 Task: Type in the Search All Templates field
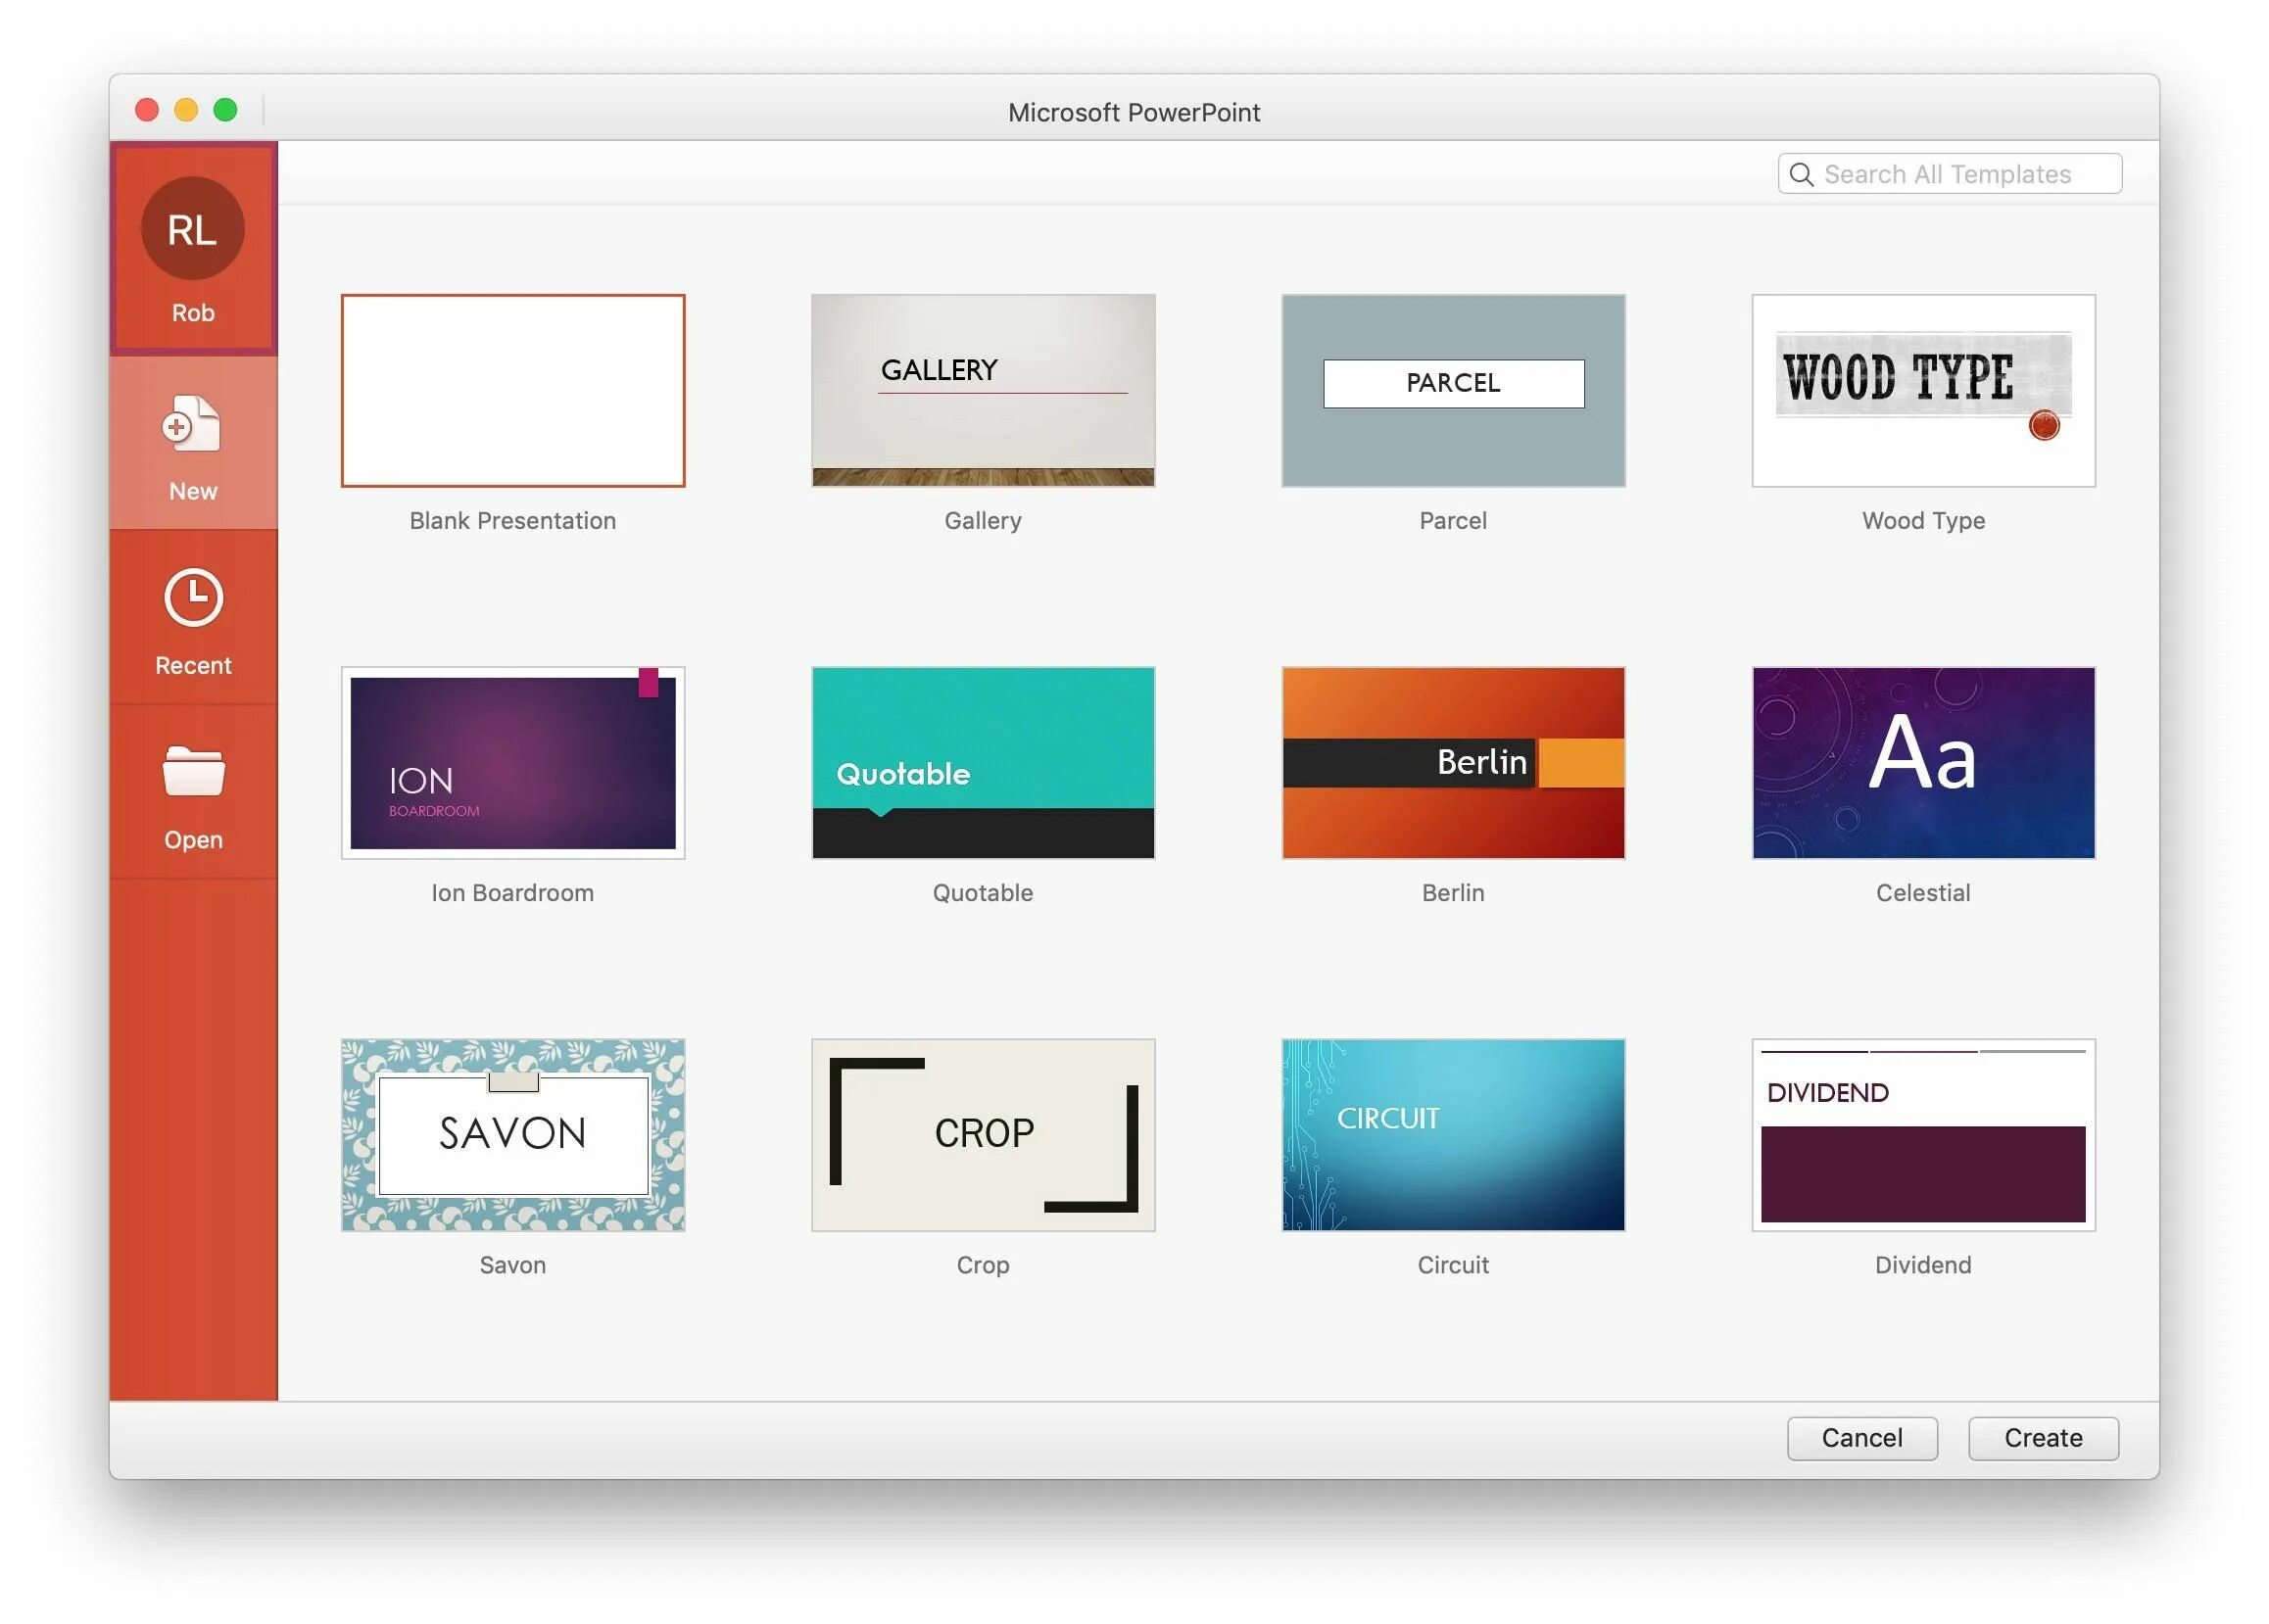[x=1960, y=174]
